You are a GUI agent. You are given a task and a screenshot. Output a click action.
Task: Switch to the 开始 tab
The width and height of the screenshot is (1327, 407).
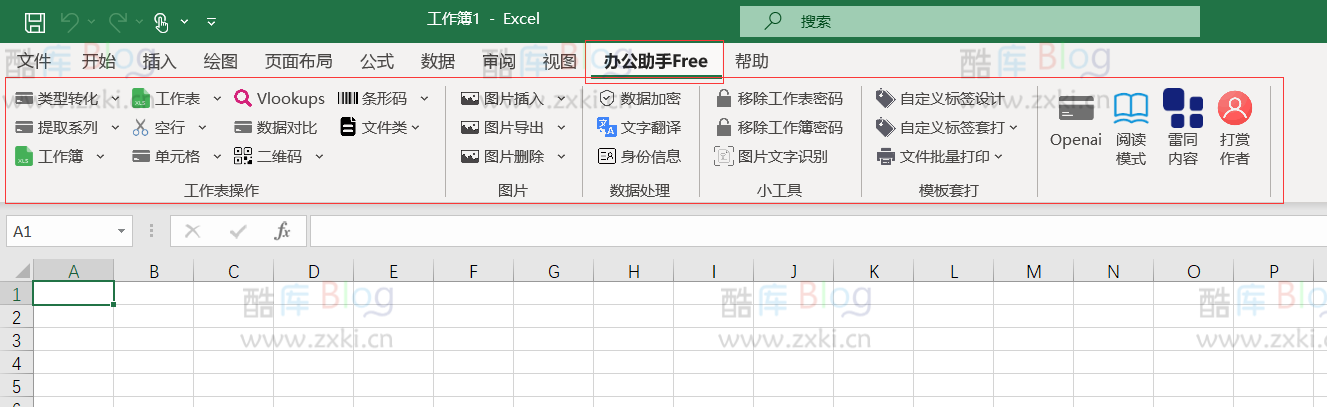click(99, 61)
